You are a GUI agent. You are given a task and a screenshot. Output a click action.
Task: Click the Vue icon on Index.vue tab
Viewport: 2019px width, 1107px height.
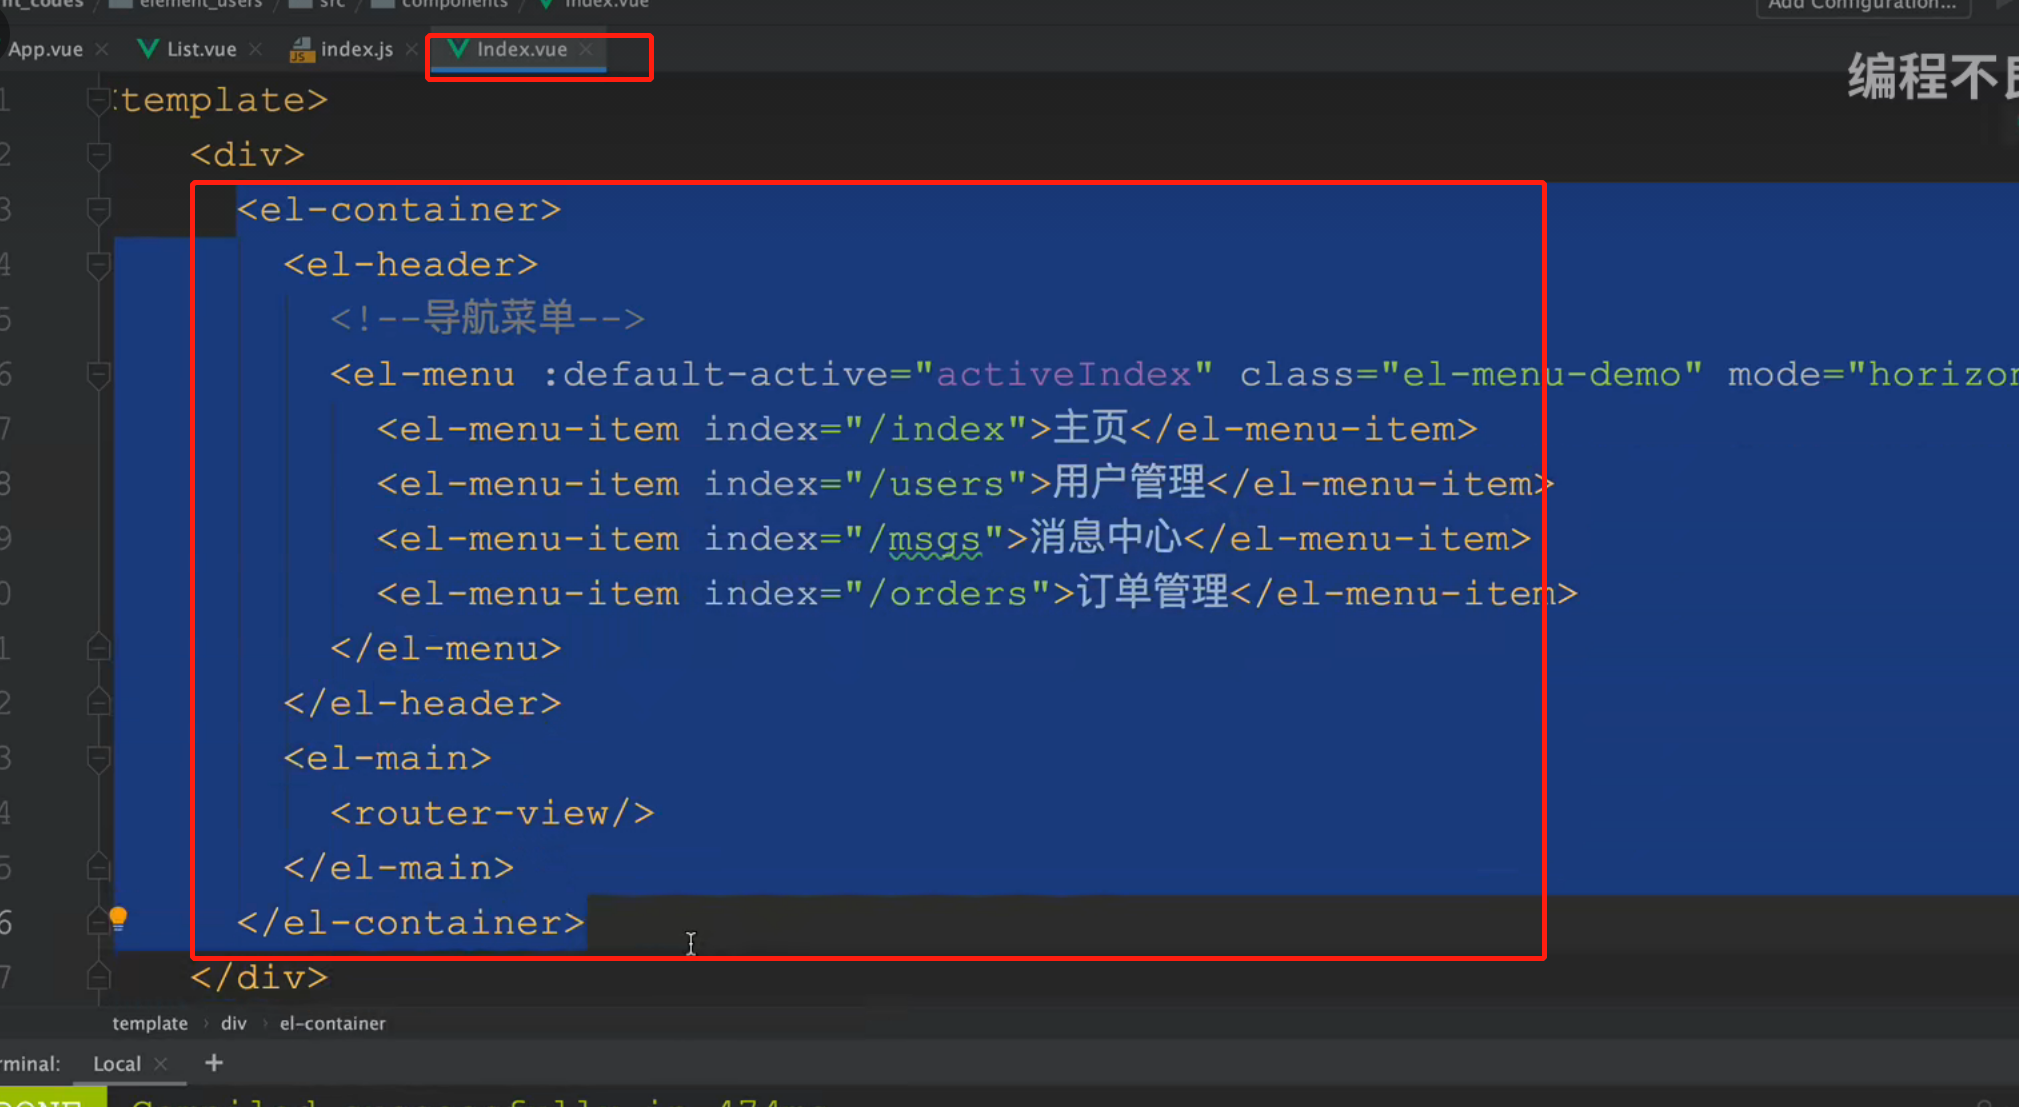[458, 48]
